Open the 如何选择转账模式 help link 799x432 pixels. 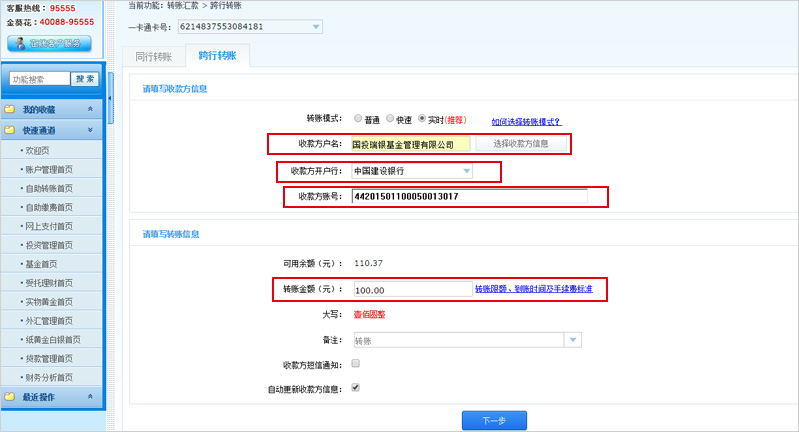(526, 122)
